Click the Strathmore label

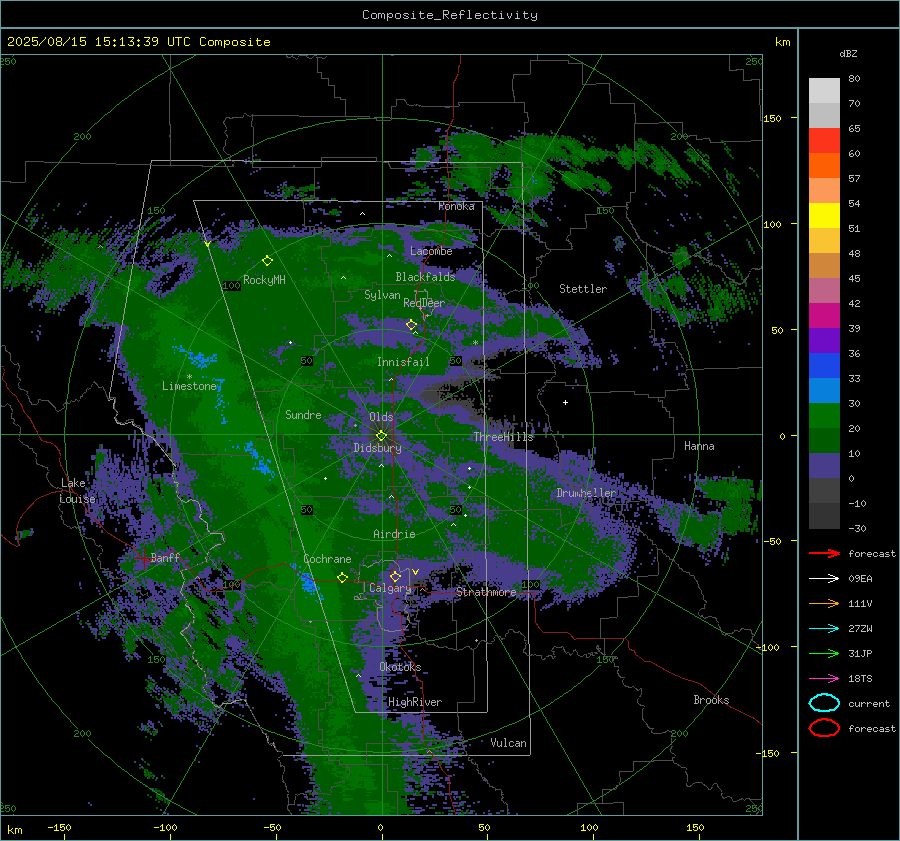pos(486,592)
